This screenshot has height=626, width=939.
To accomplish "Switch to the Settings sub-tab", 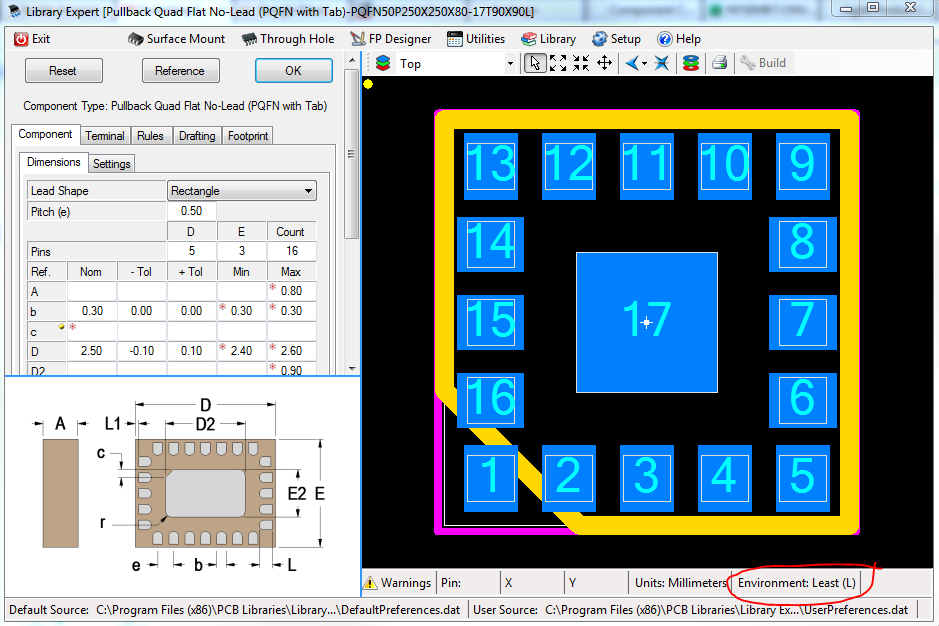I will point(111,163).
